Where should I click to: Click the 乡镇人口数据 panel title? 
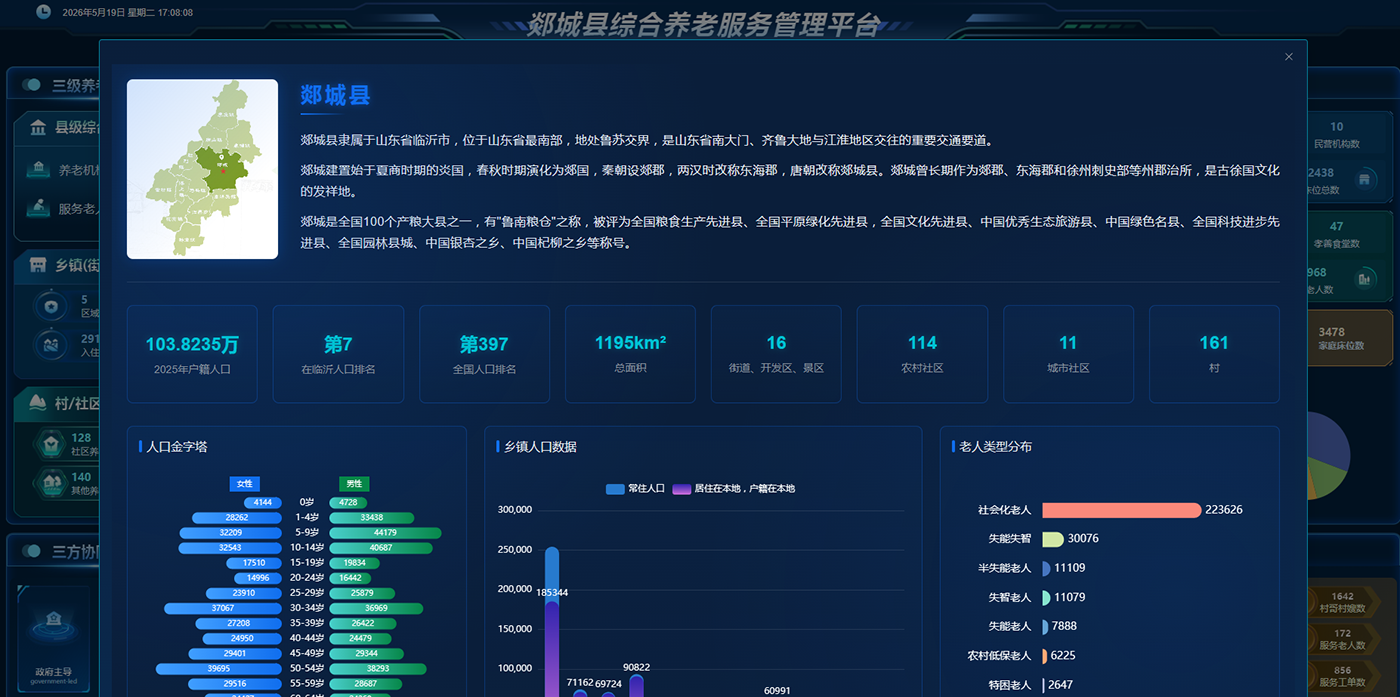pyautogui.click(x=540, y=447)
